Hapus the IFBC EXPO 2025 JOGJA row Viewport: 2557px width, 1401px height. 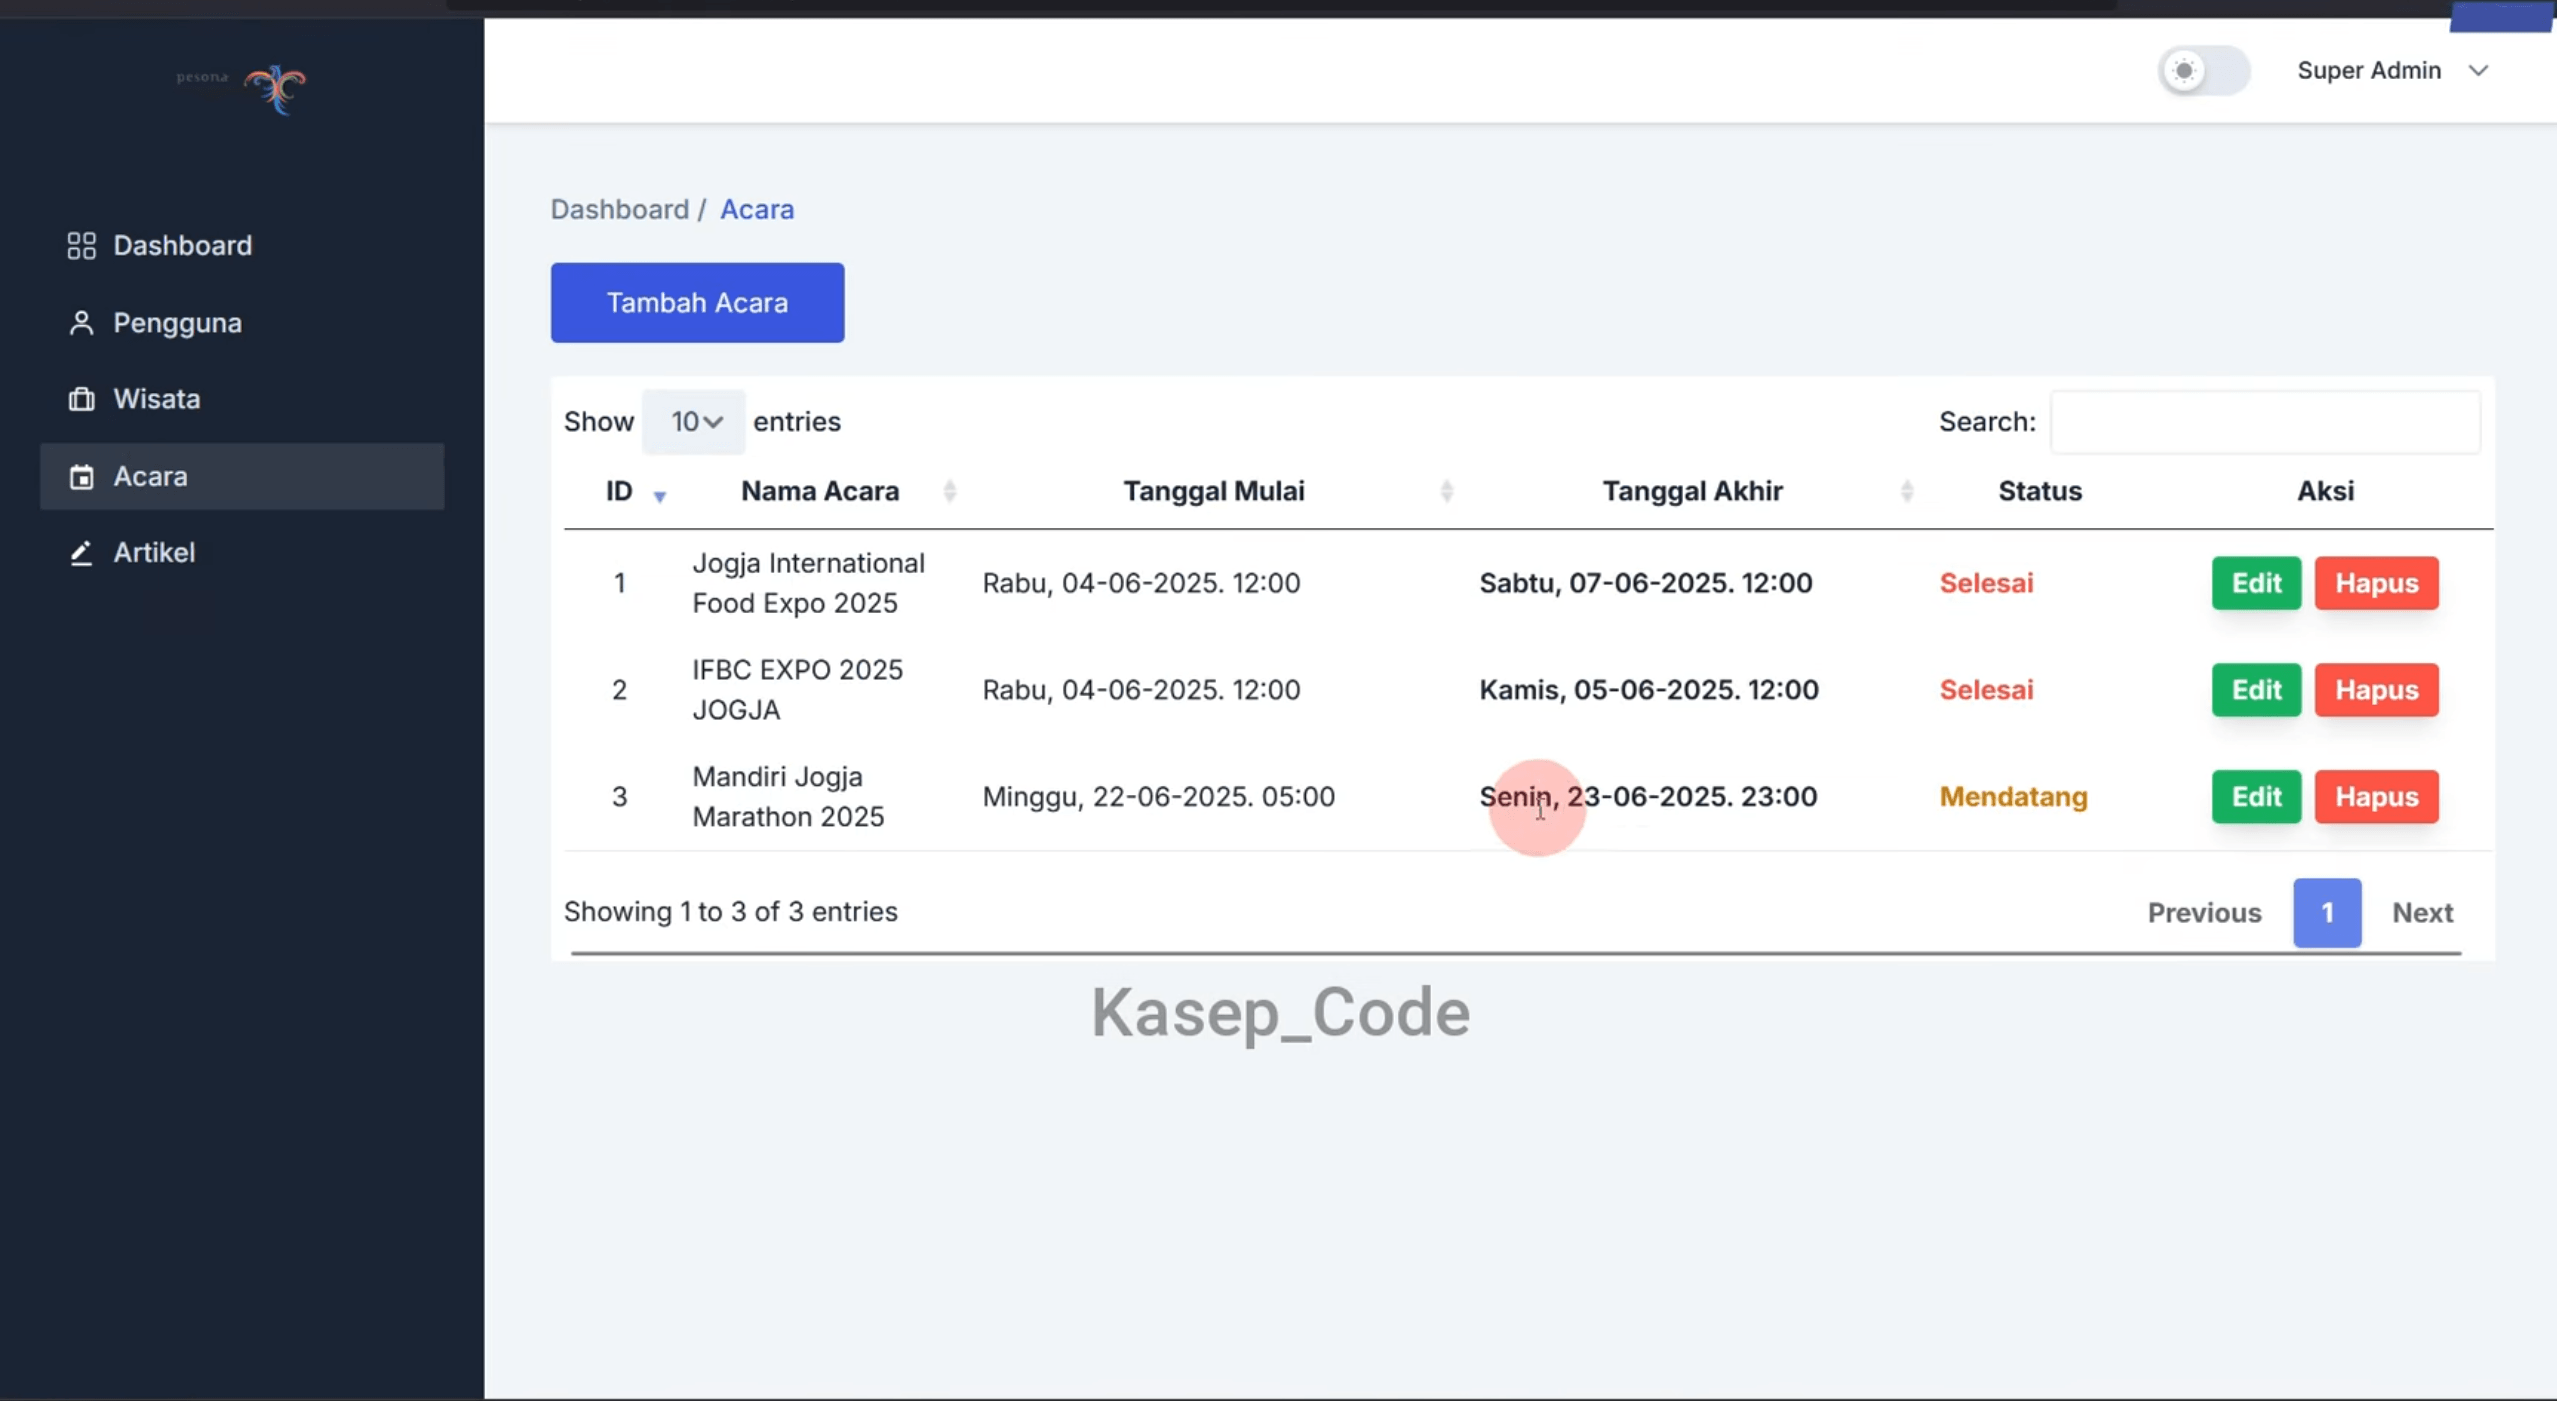pos(2376,690)
